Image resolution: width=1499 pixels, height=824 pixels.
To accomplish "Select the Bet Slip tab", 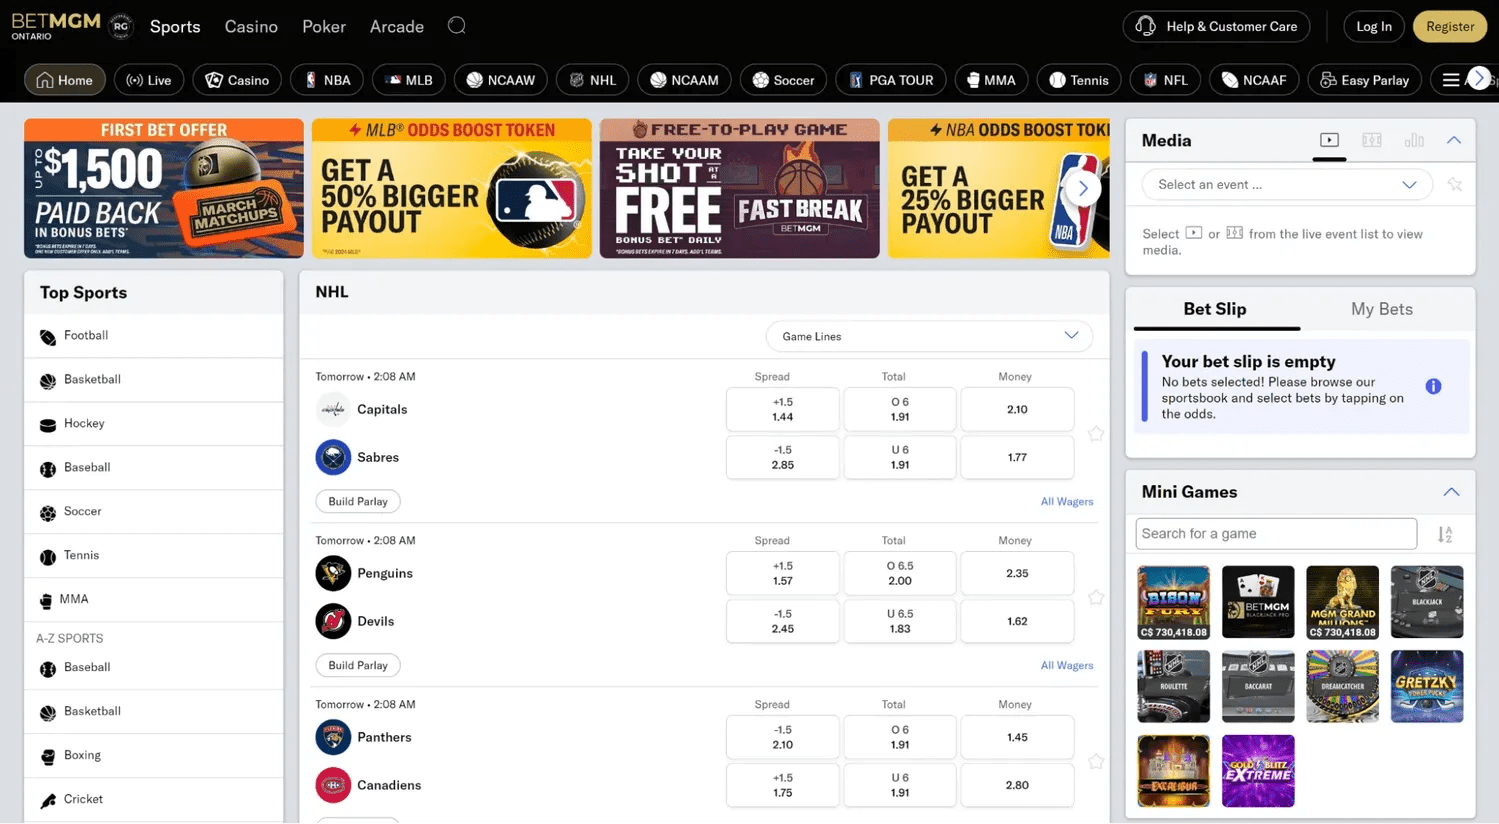I will [x=1215, y=309].
